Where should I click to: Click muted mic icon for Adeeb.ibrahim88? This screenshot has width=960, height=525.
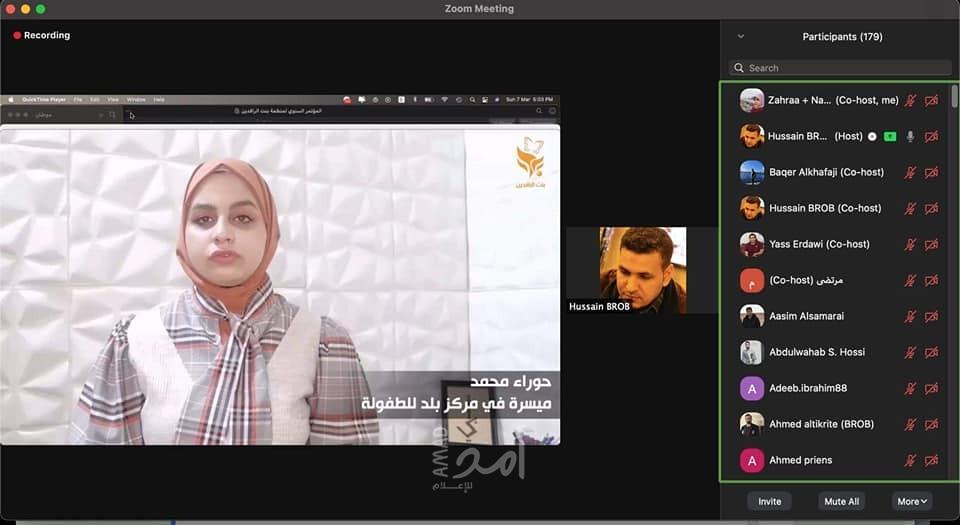coord(910,389)
